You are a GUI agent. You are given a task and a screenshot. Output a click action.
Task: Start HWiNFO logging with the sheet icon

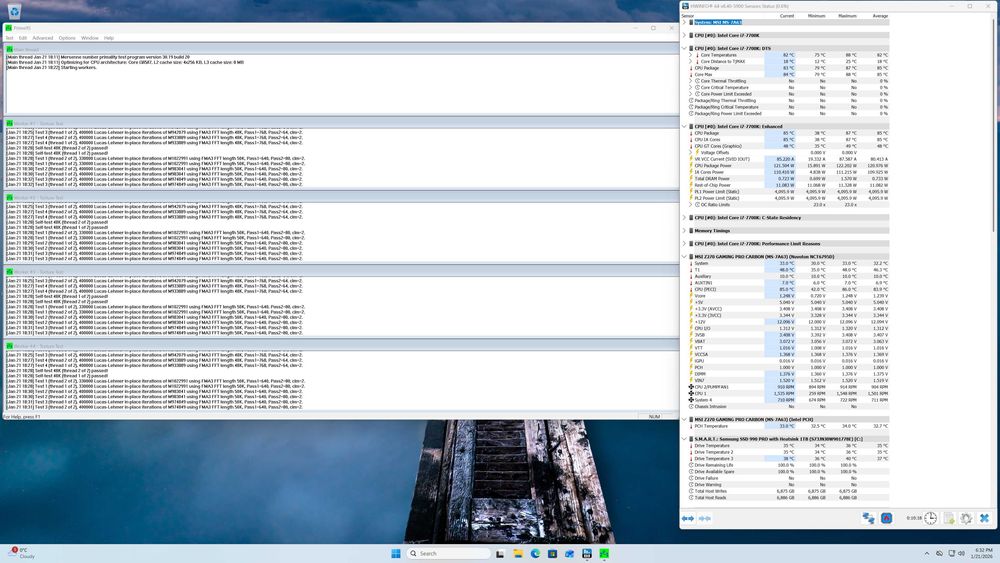[x=949, y=518]
